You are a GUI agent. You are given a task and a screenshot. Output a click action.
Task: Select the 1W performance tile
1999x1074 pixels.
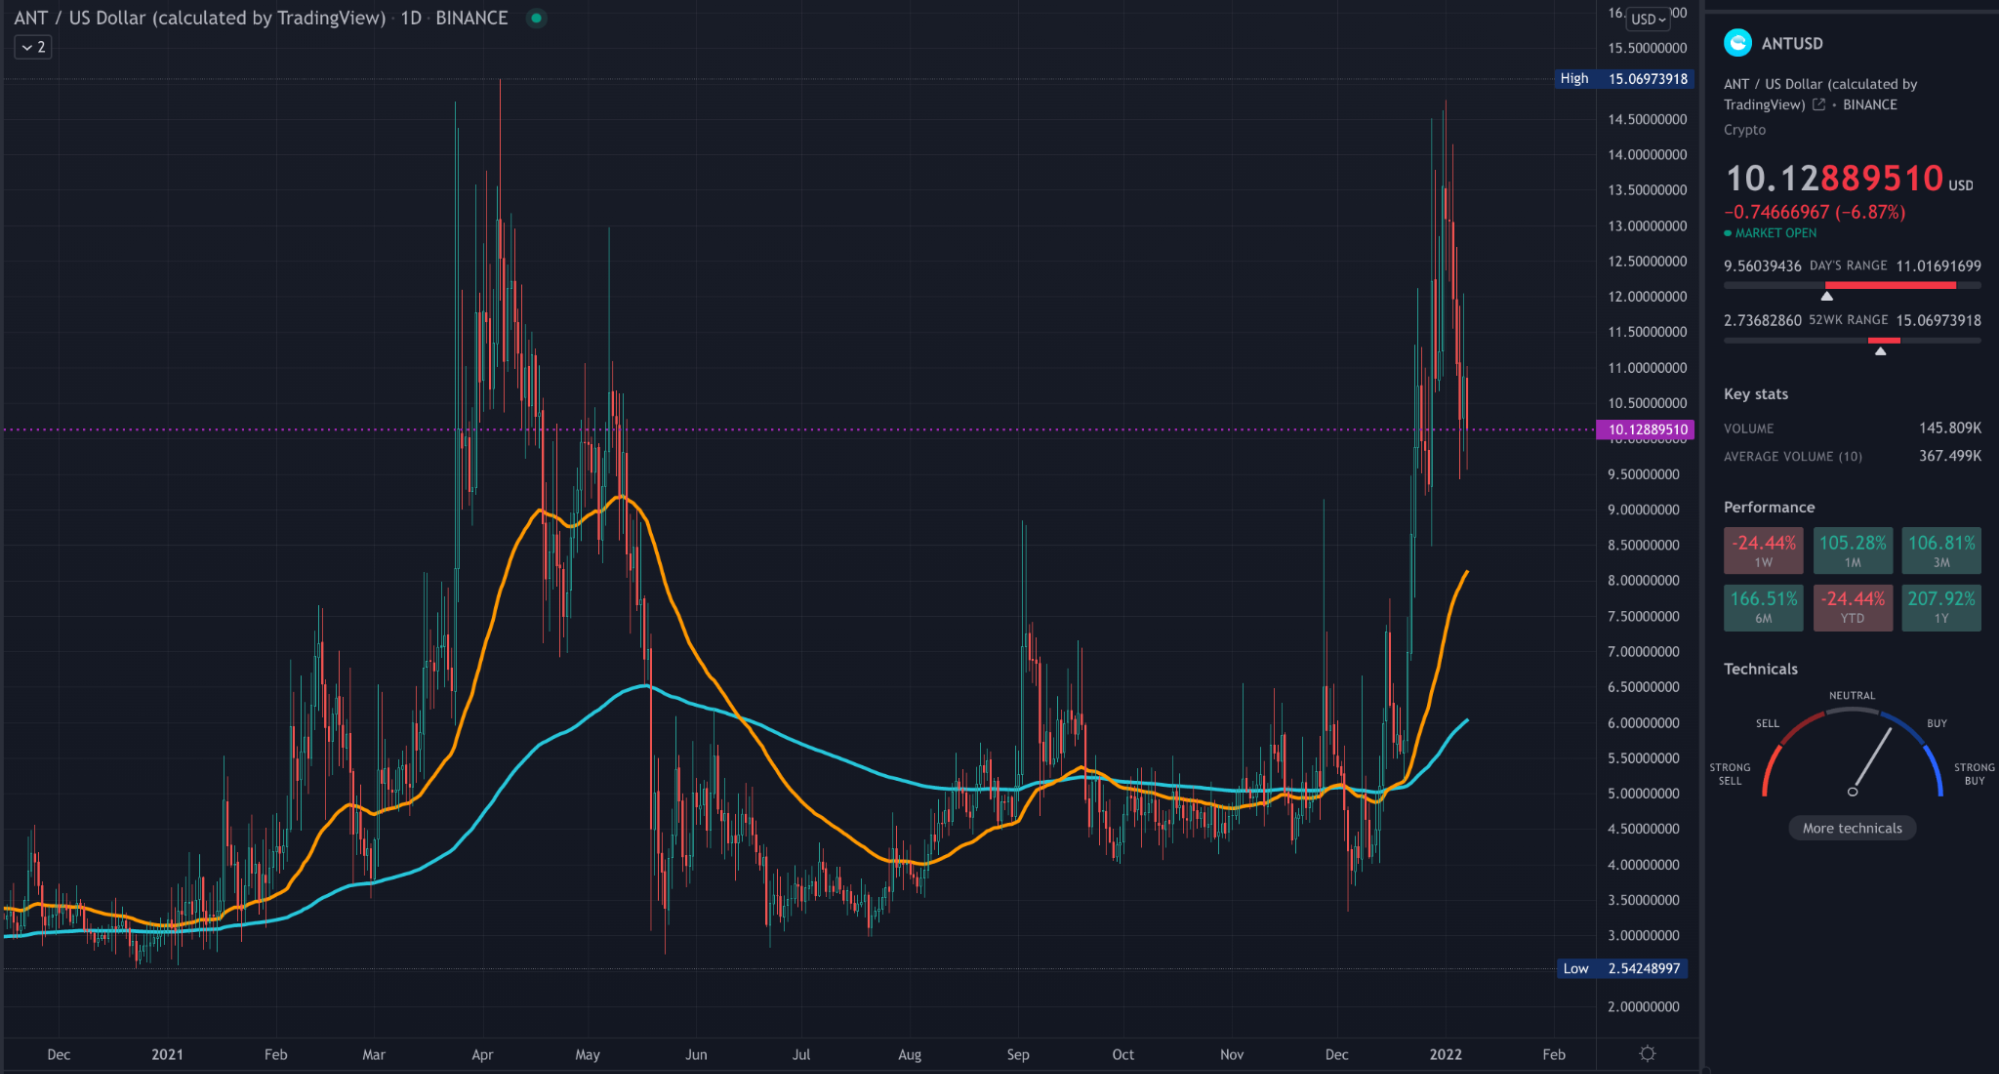1764,550
